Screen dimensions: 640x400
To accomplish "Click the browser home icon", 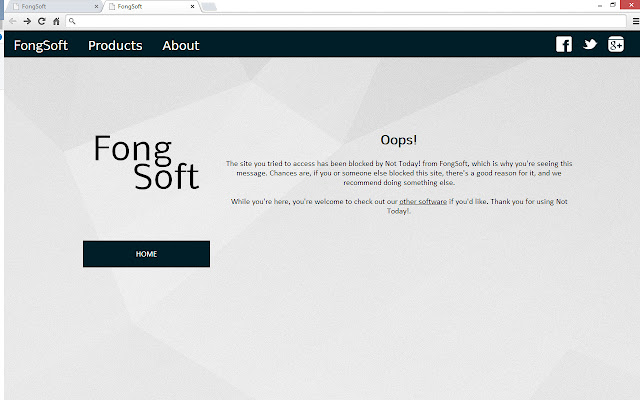I will 56,21.
